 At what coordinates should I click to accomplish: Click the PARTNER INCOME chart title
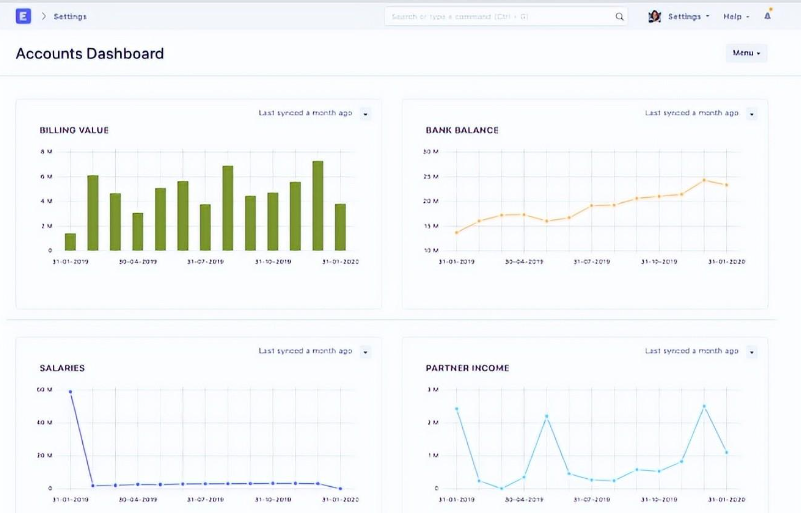pos(467,368)
